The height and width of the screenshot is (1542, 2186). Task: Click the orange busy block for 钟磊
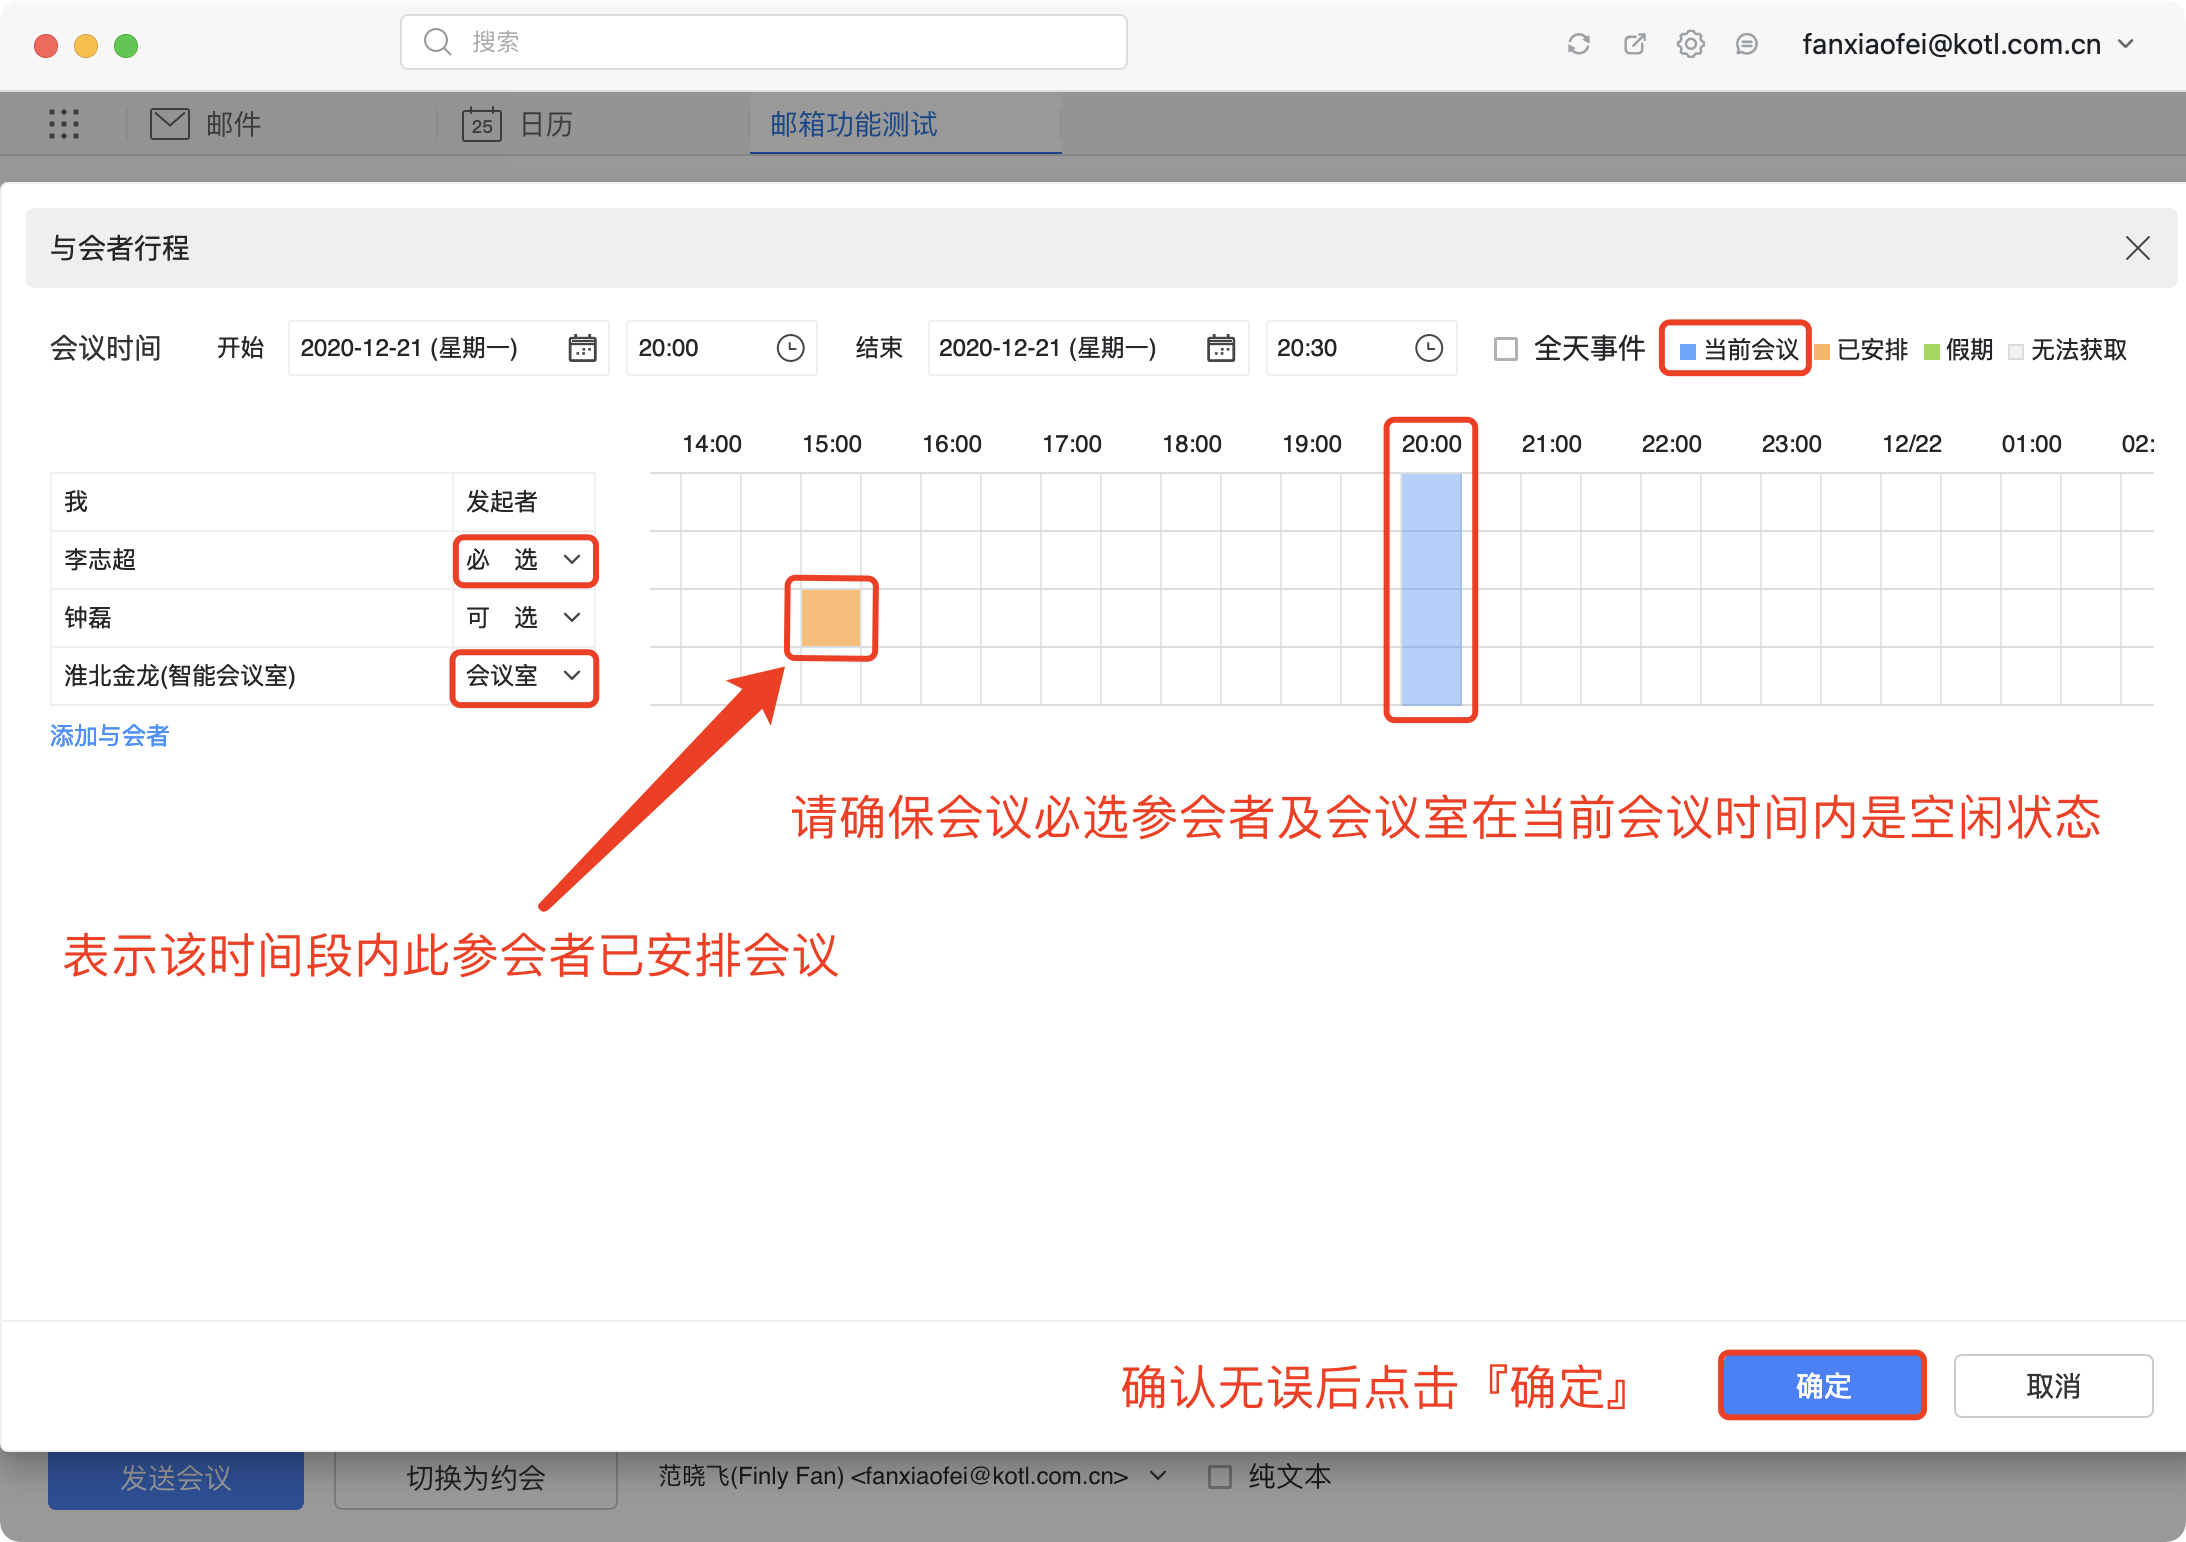(831, 618)
